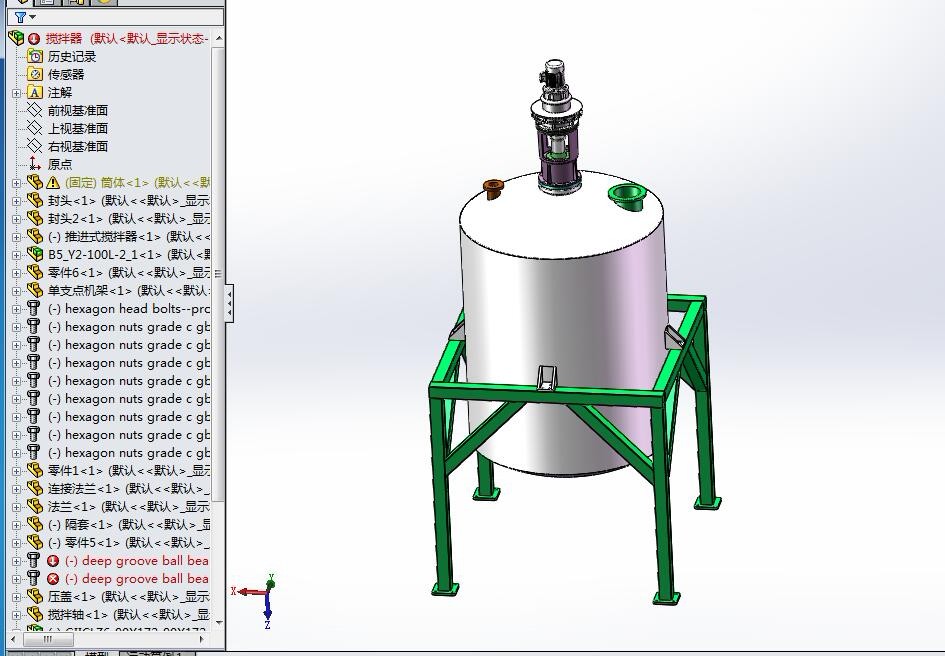Select the 搅拌轴<1> part icon
This screenshot has height=656, width=945.
(x=35, y=614)
